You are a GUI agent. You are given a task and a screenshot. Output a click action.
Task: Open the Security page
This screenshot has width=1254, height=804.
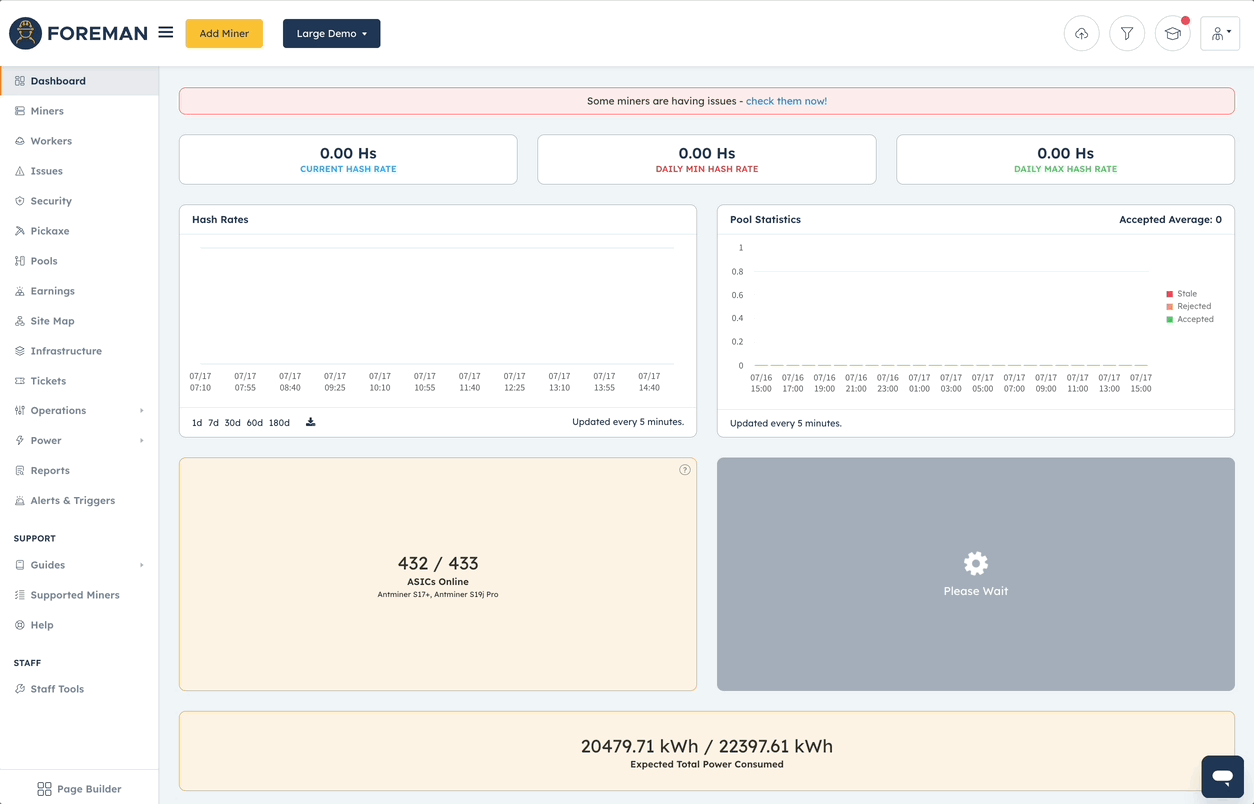[51, 201]
